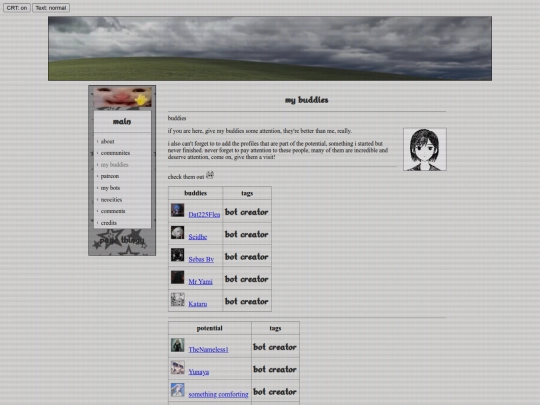Go to communities in the sidebar
This screenshot has width=540, height=405.
tap(115, 153)
